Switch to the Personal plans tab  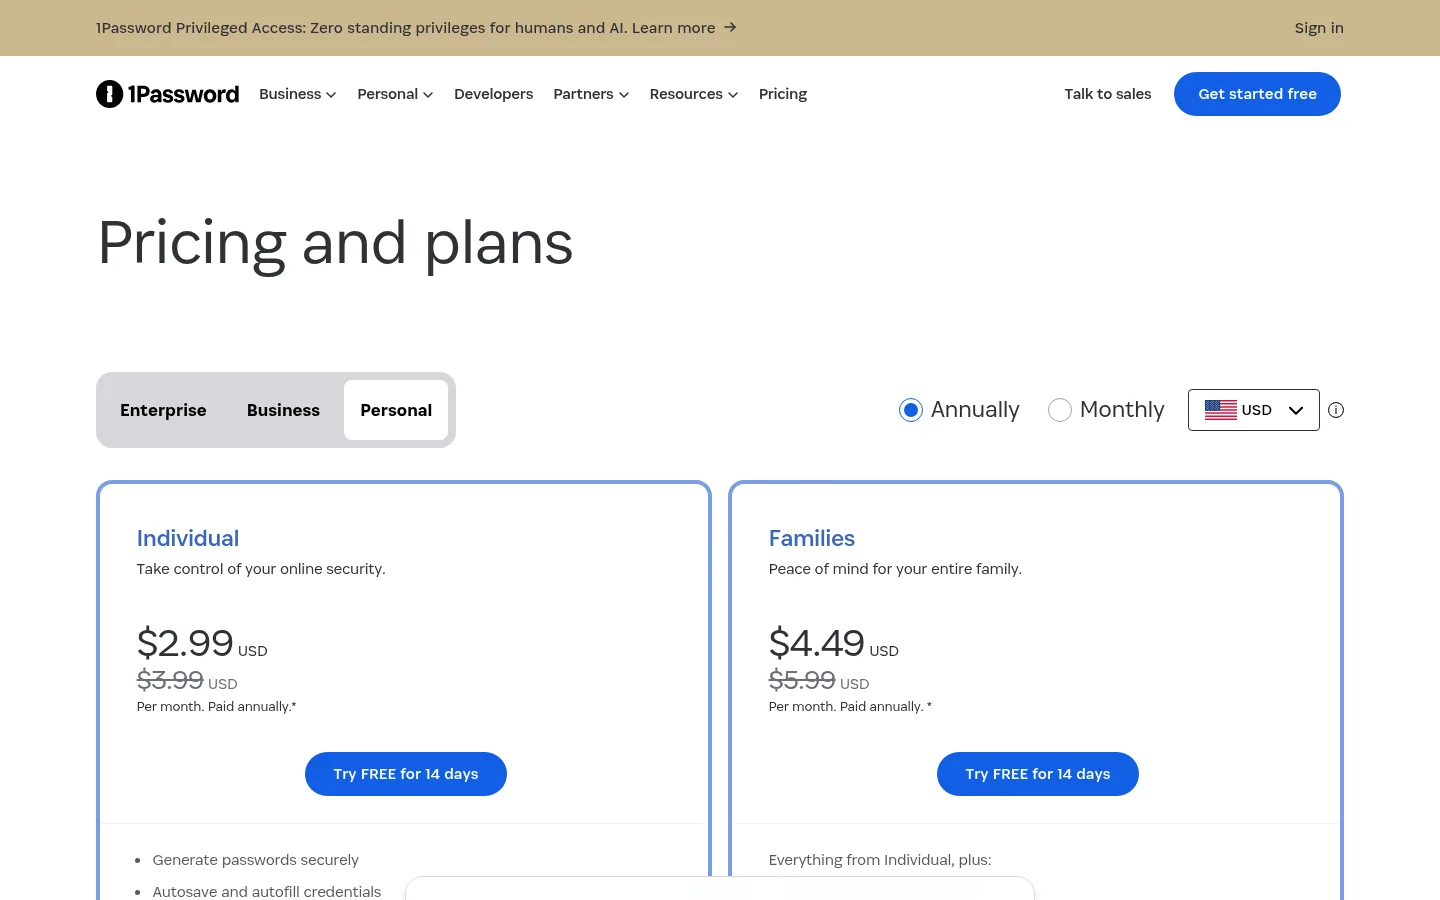tap(396, 410)
